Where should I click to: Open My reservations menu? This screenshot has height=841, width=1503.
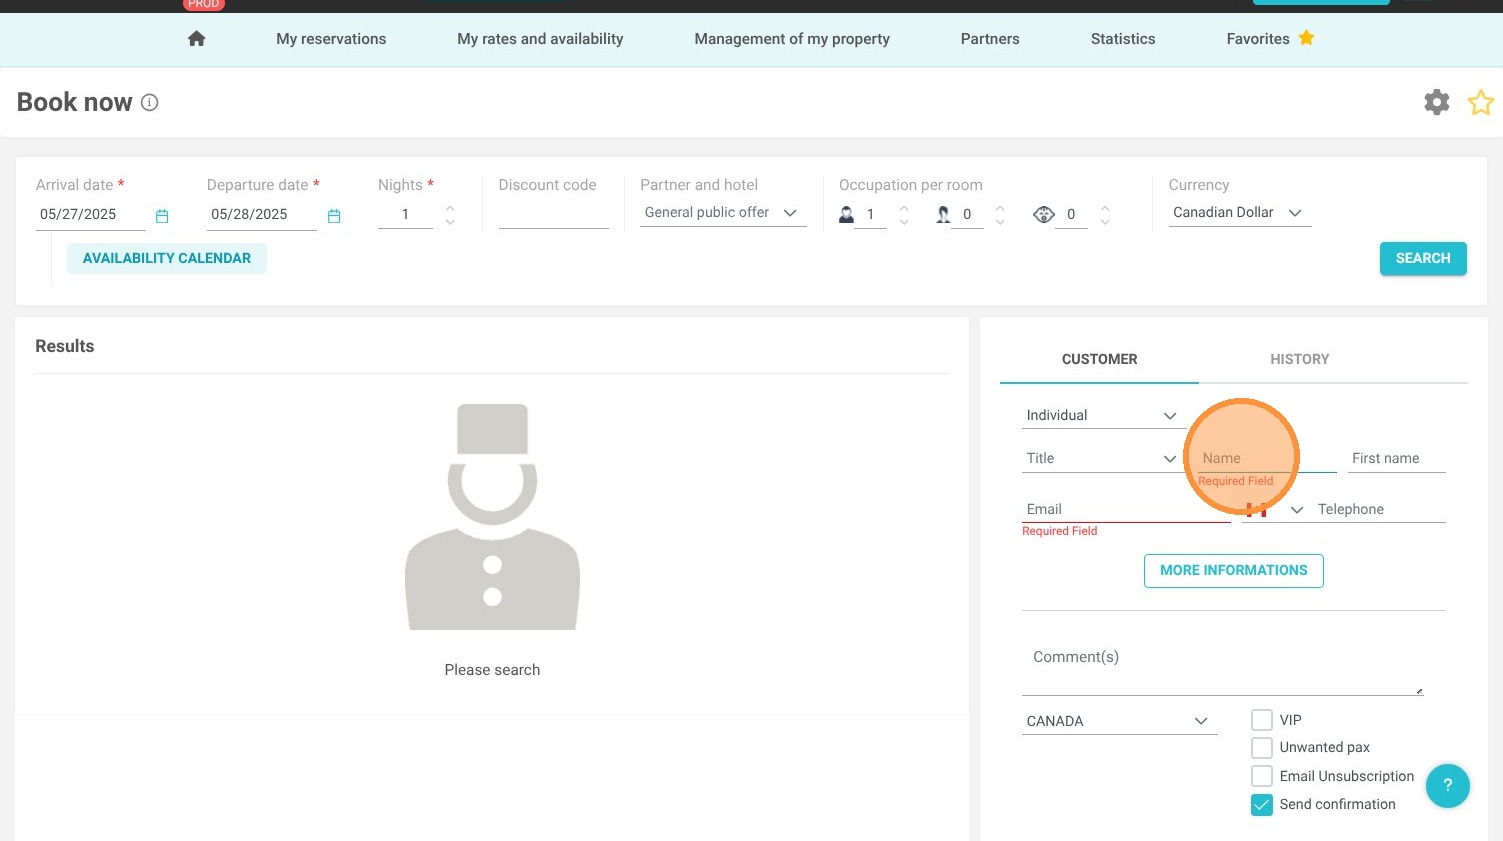pos(331,39)
